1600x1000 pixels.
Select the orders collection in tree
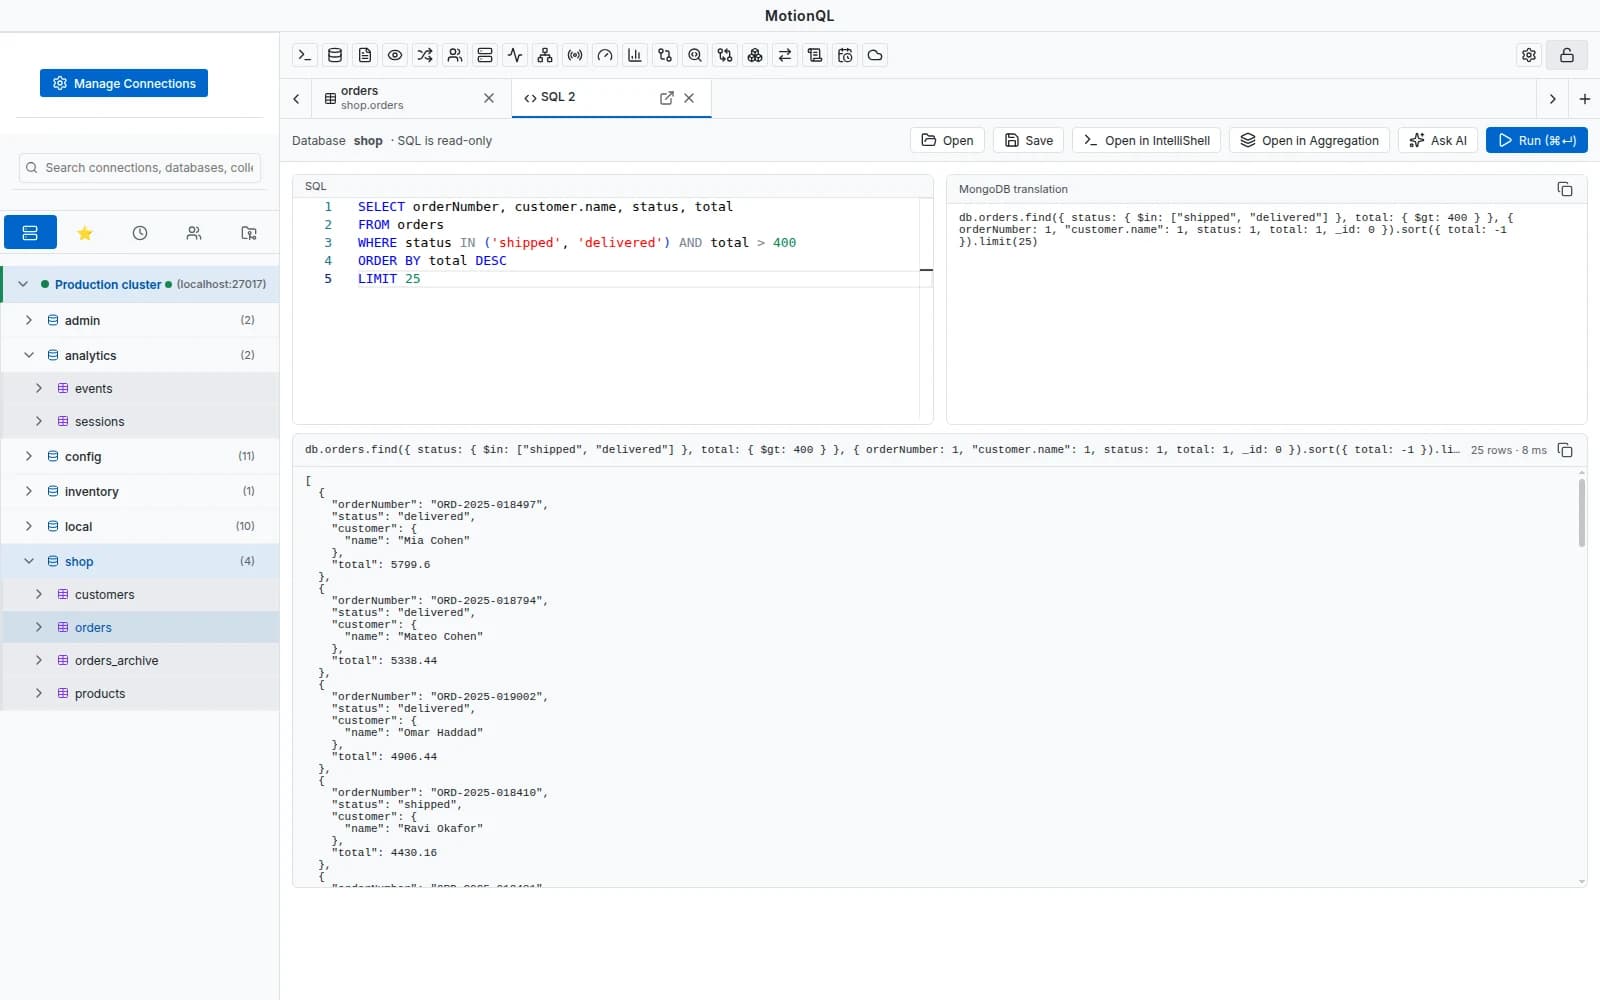tap(140, 627)
